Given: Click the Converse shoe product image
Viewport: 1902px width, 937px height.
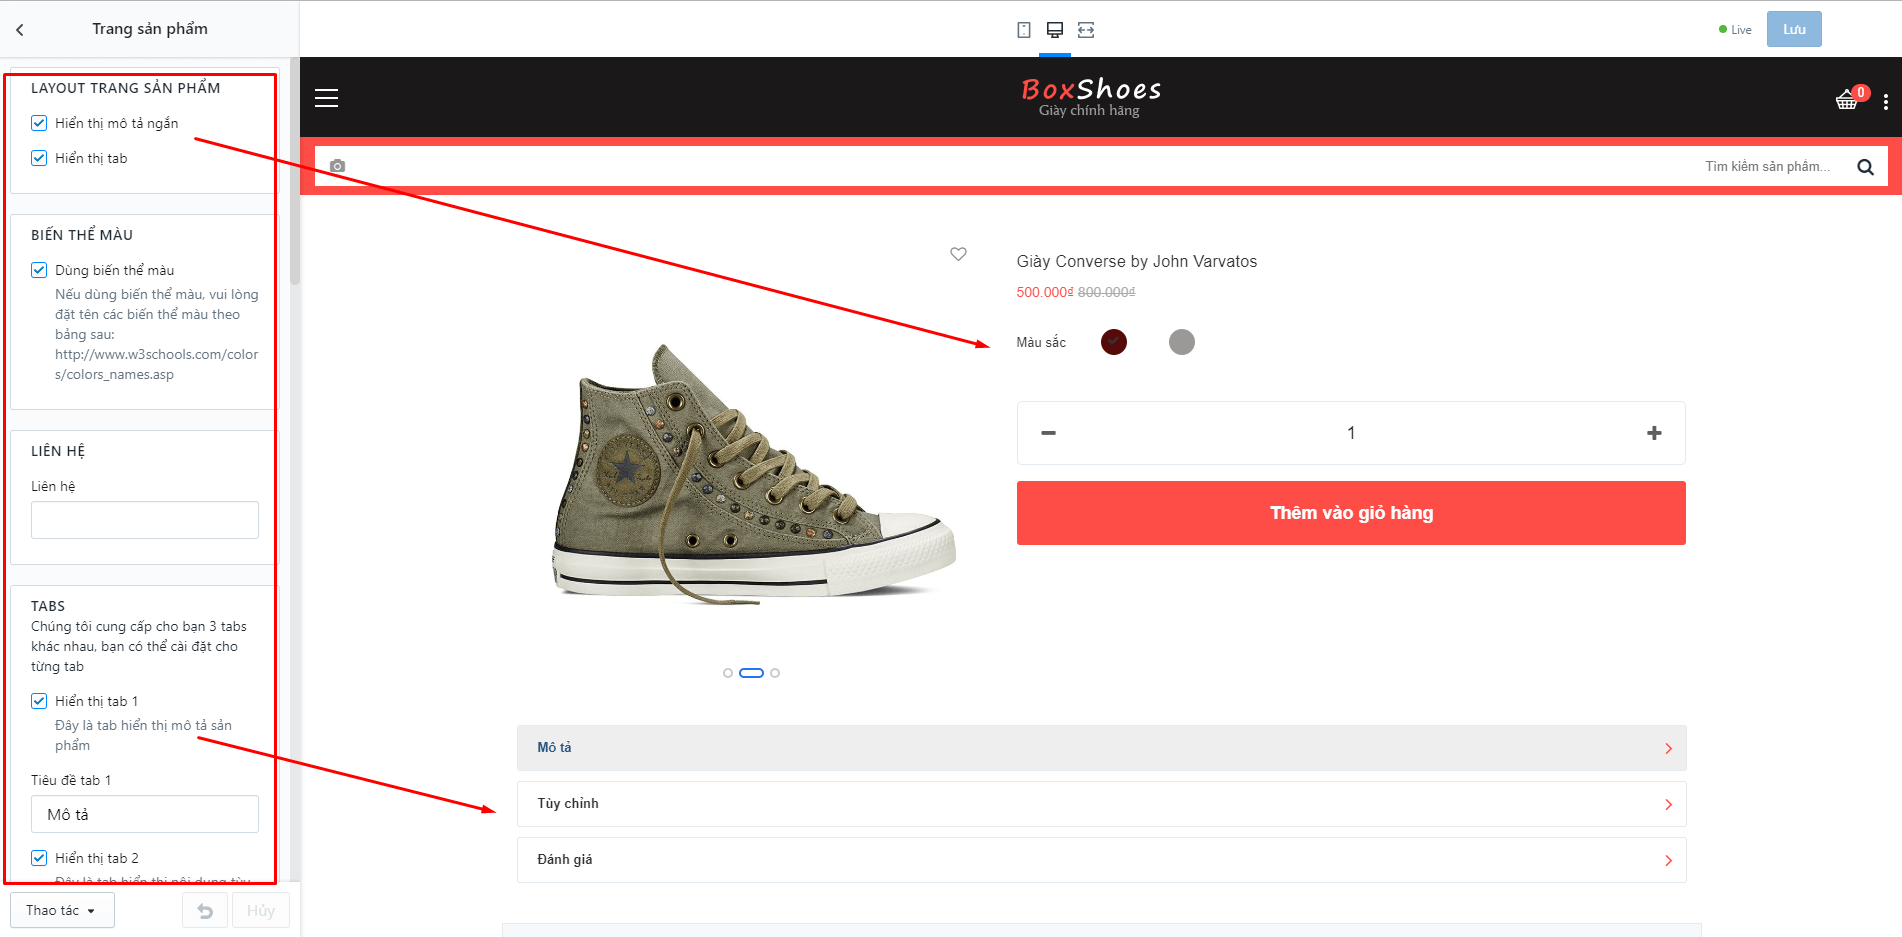Looking at the screenshot, I should pyautogui.click(x=754, y=475).
